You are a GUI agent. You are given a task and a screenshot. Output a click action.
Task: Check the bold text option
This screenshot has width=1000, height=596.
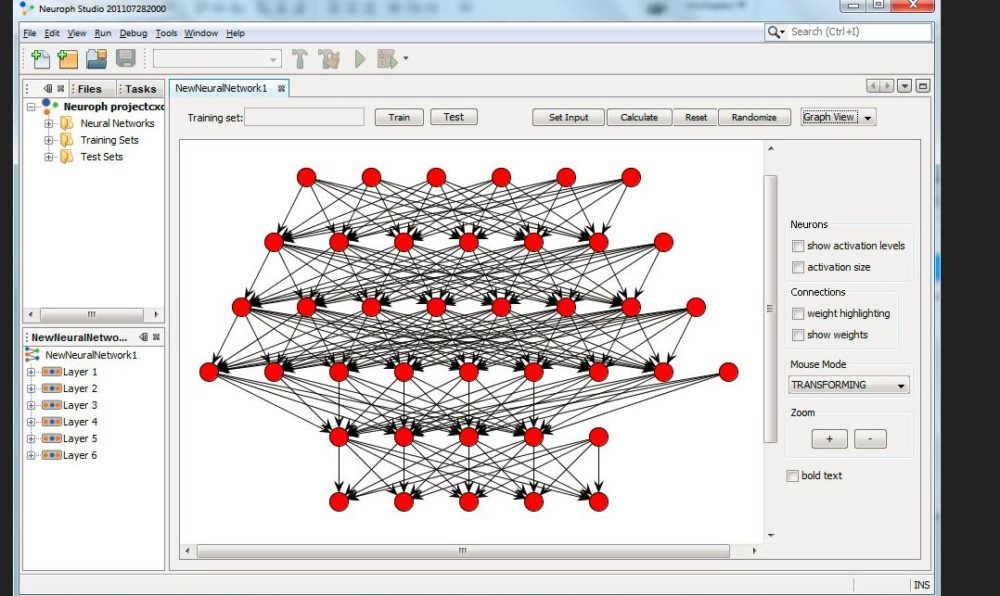pyautogui.click(x=793, y=476)
